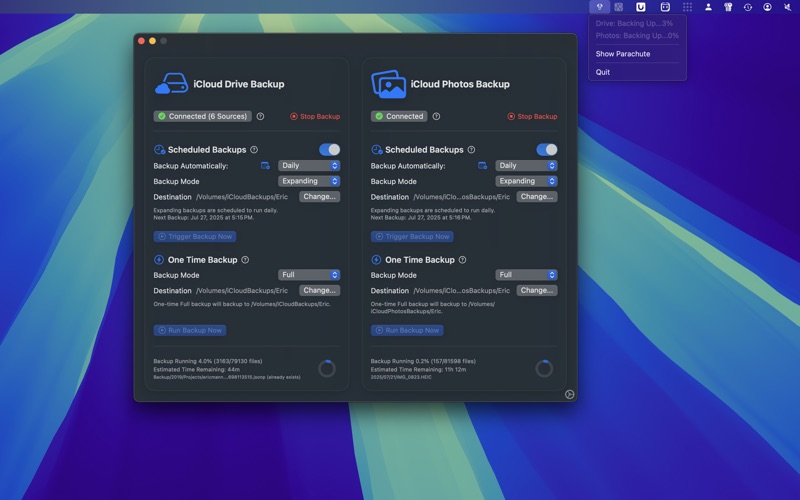Viewport: 800px width, 500px height.
Task: Click Photos Trigger Backup Now button
Action: pos(412,237)
